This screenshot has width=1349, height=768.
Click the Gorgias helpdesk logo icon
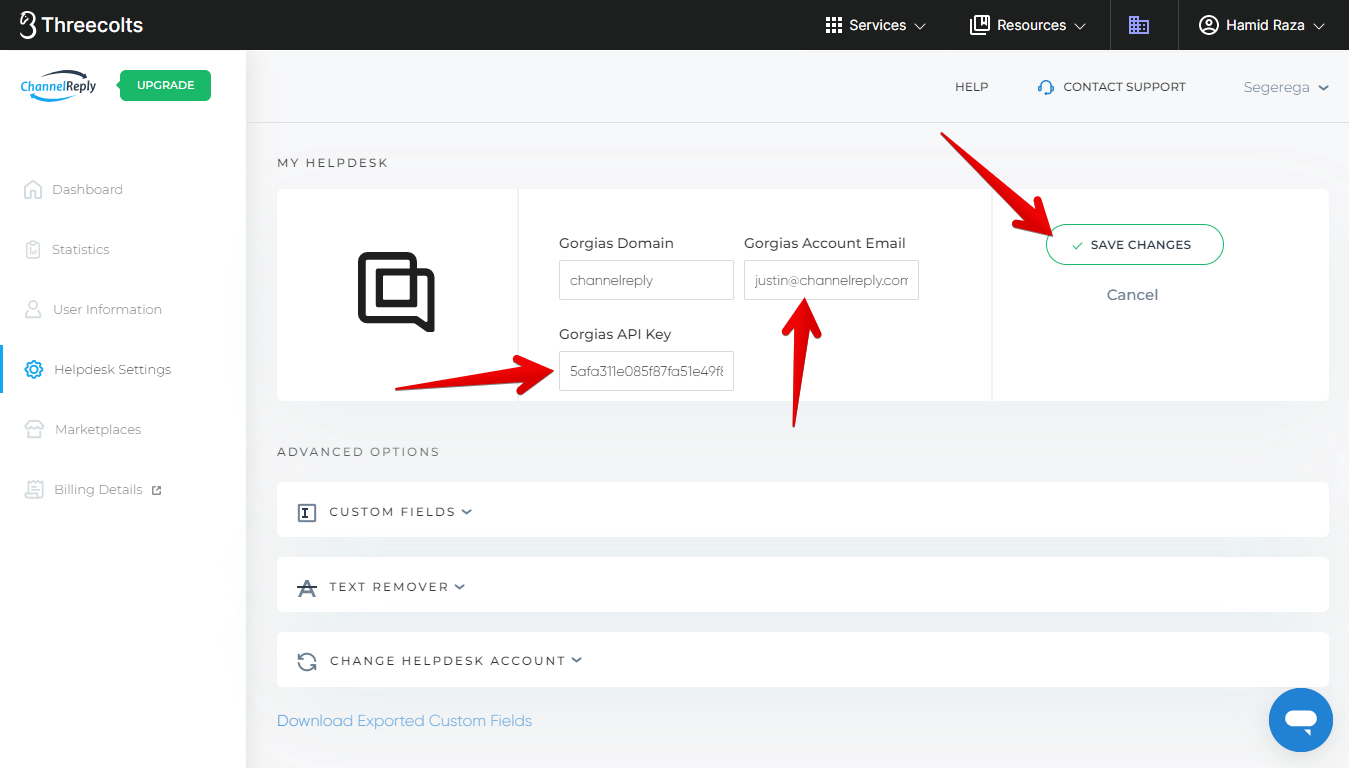[396, 291]
